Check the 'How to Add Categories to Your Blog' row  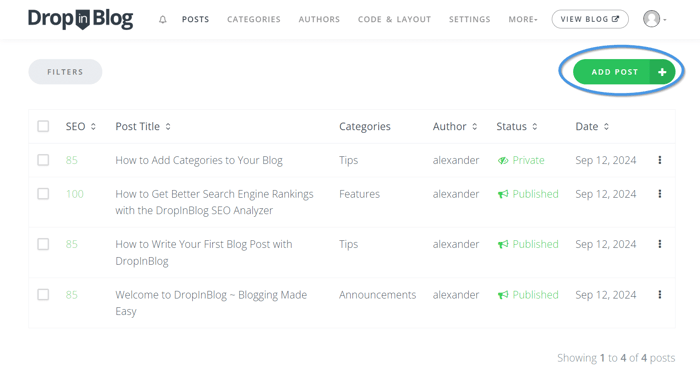pos(43,160)
